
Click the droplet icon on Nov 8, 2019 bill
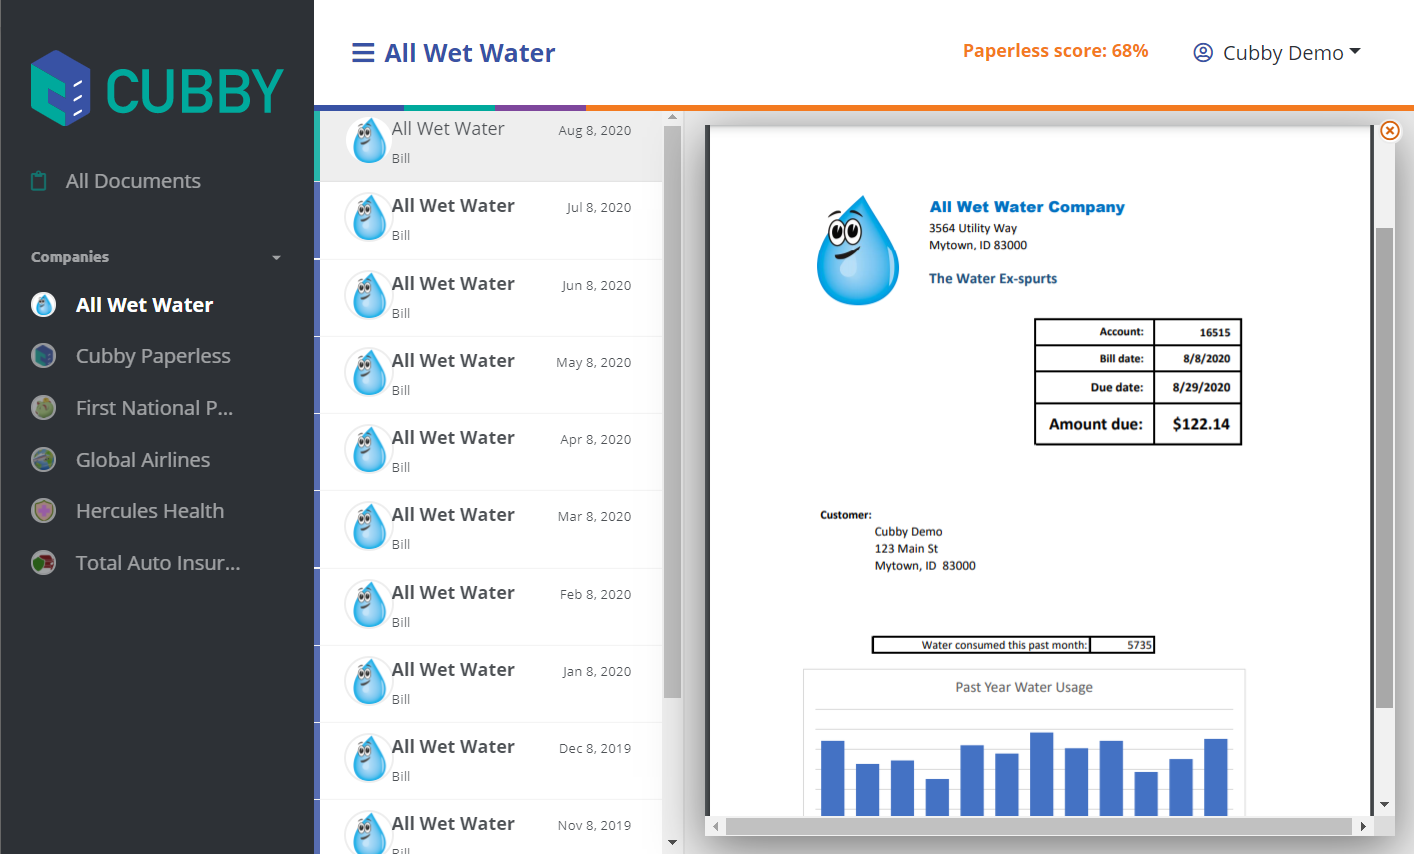point(368,833)
